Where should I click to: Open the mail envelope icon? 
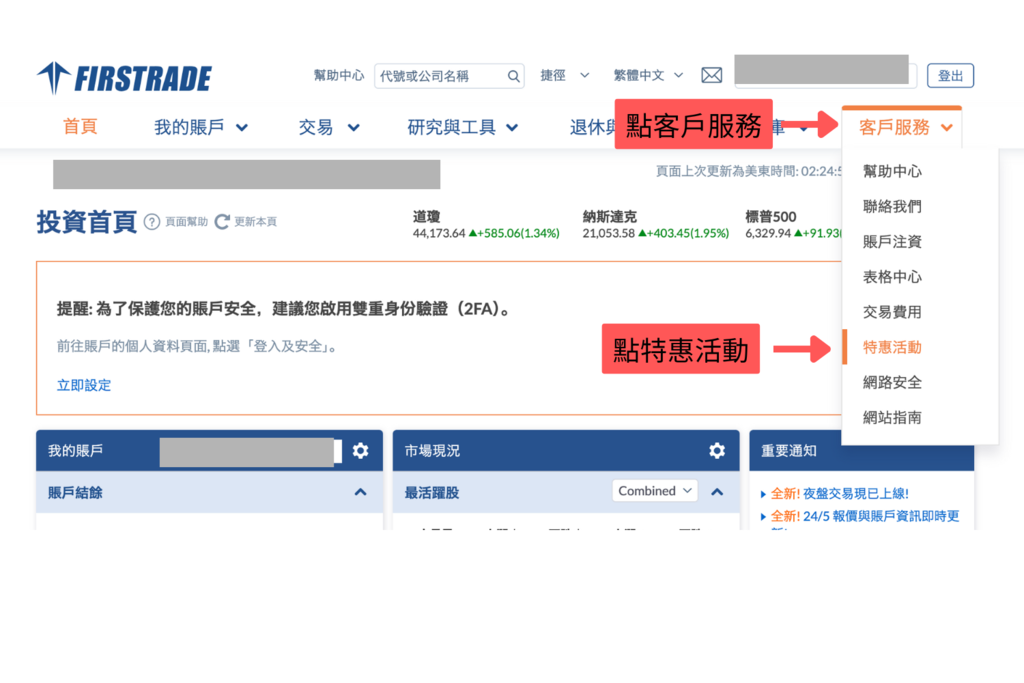coord(710,74)
